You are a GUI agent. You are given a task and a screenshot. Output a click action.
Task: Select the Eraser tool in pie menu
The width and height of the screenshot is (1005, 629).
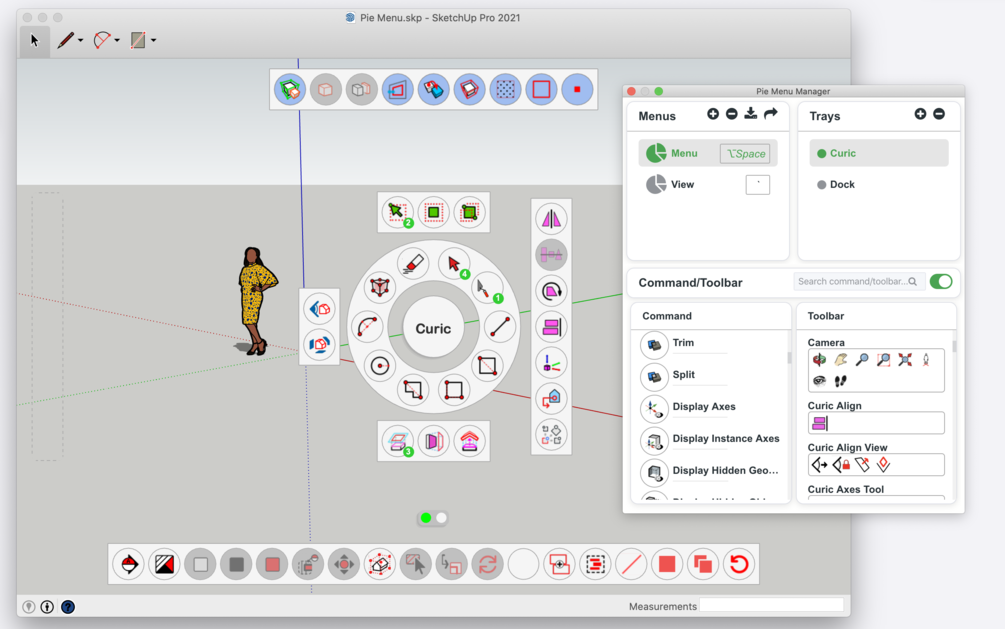point(413,264)
